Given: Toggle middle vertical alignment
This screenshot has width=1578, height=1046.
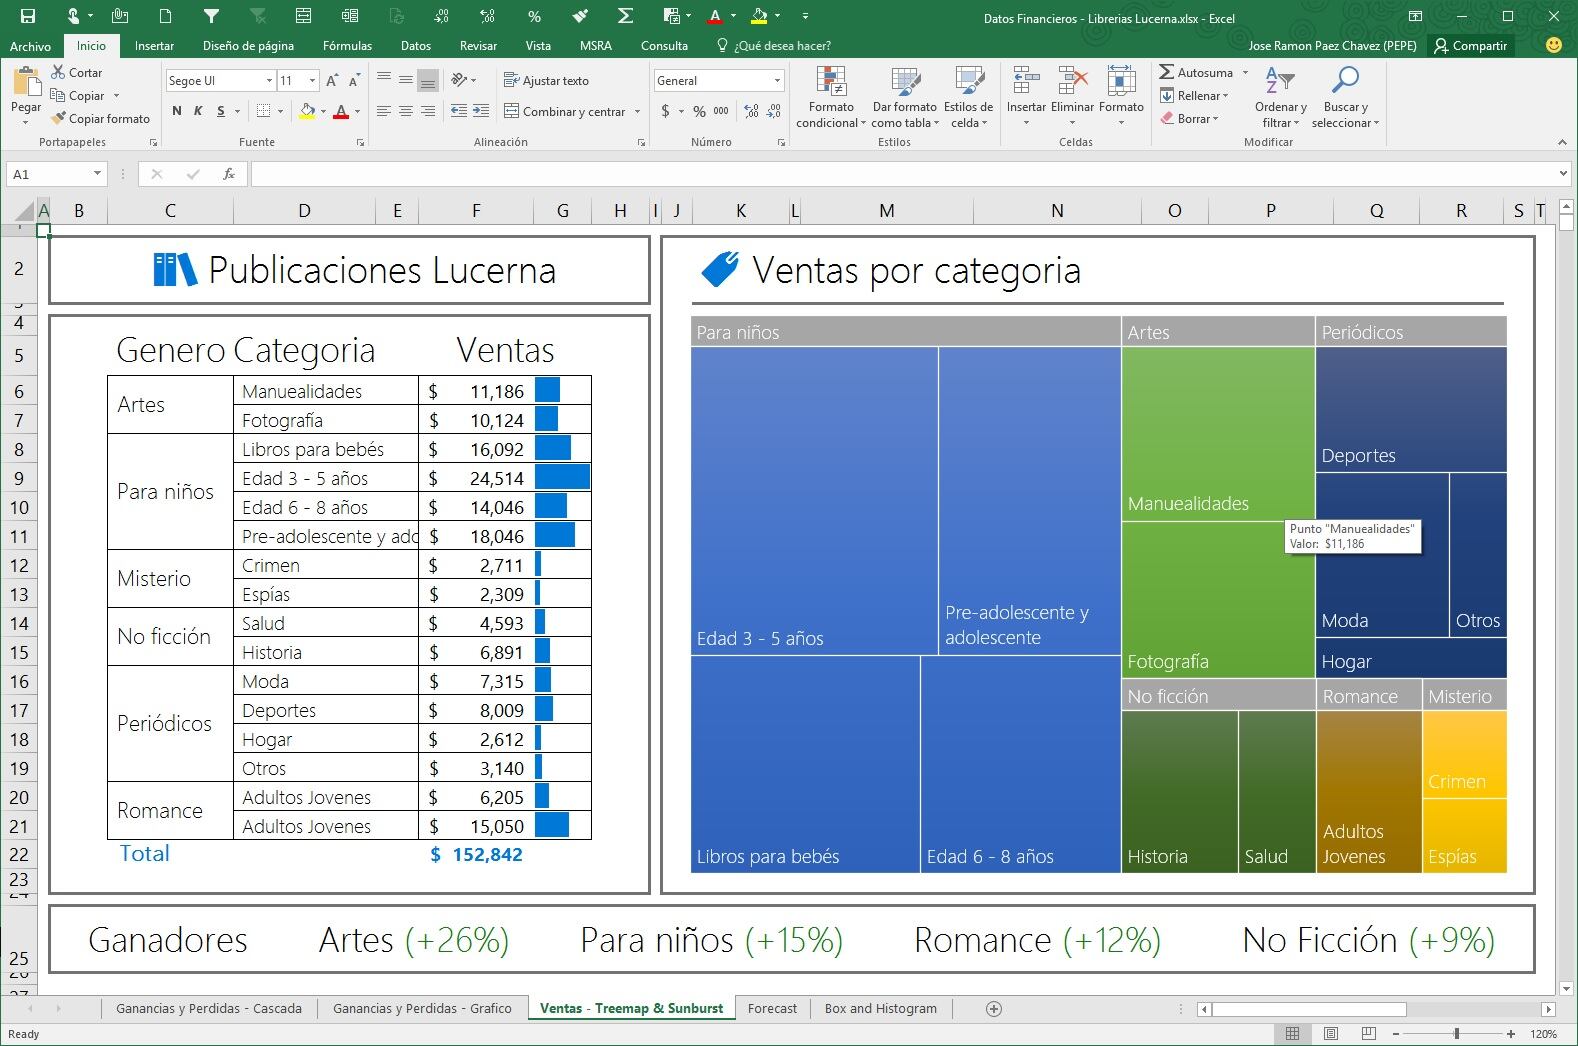Looking at the screenshot, I should click(x=406, y=81).
